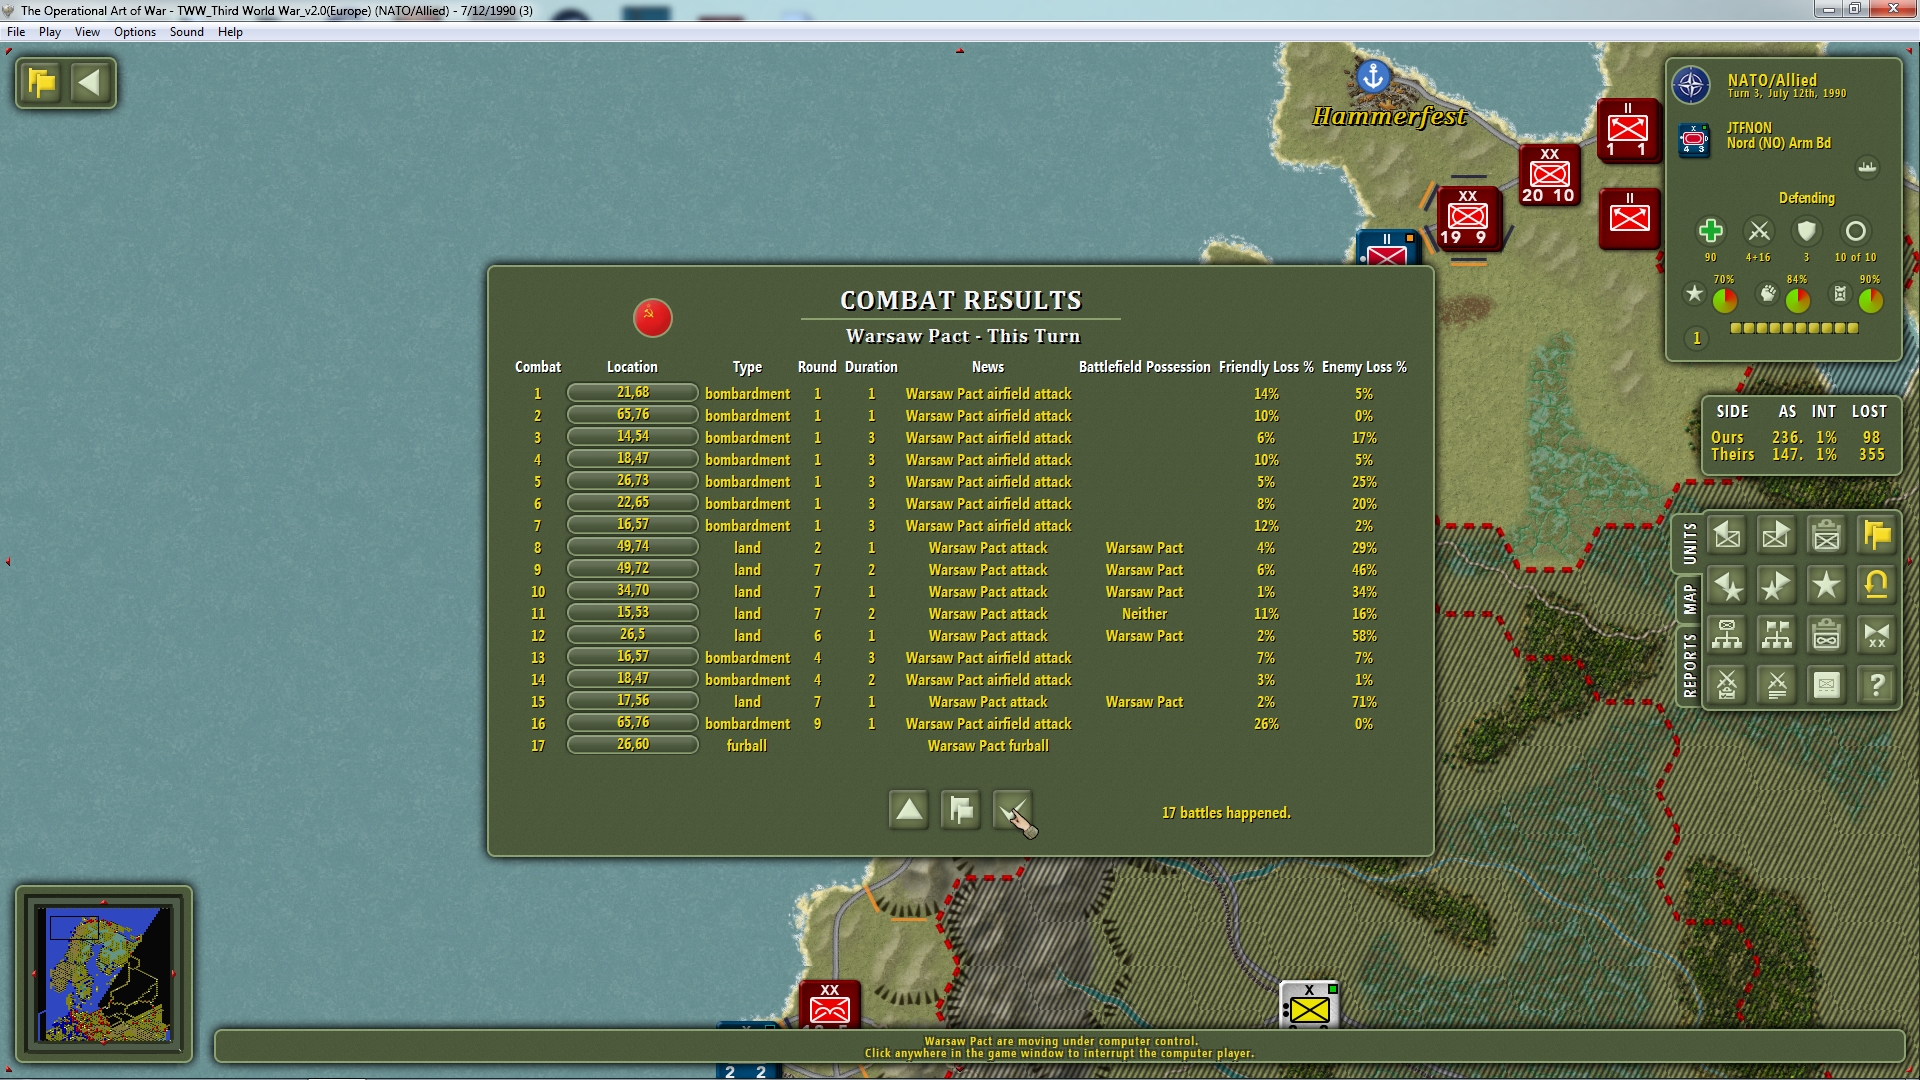
Task: Click previous formation star-arrow icon
Action: (1727, 586)
